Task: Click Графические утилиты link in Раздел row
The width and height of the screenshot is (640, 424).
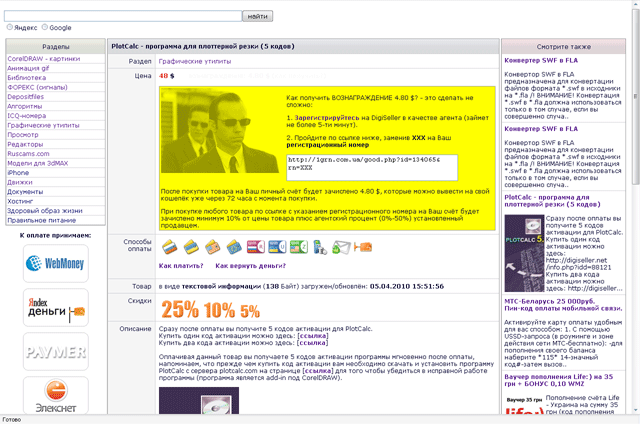Action: point(195,61)
